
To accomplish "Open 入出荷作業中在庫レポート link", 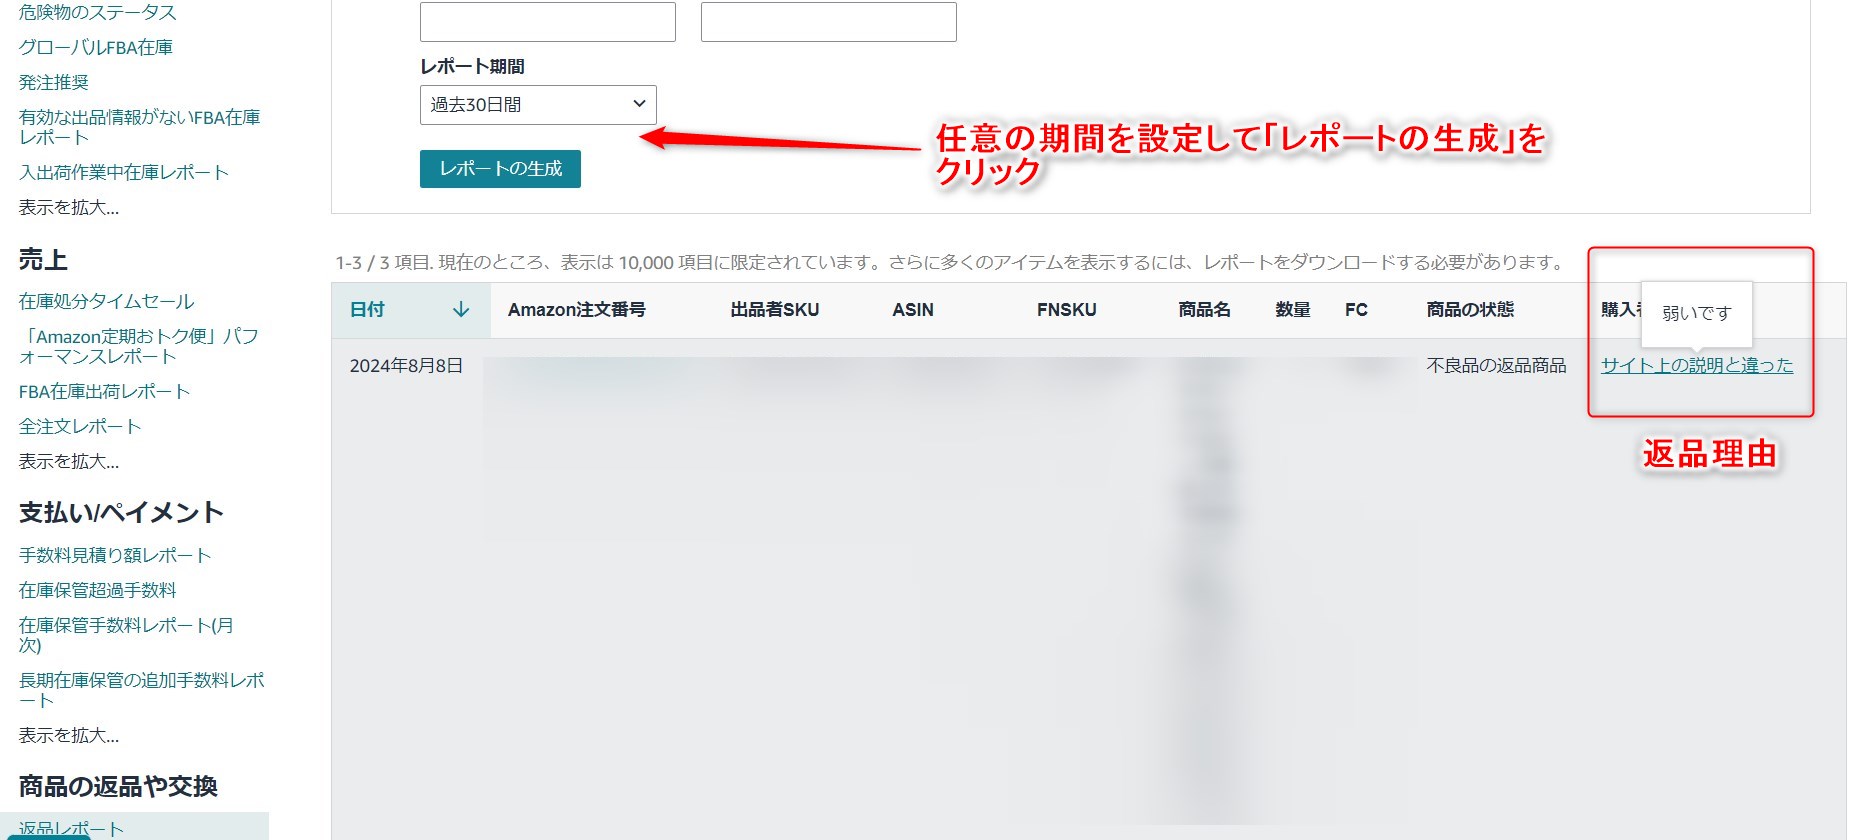I will (x=124, y=172).
